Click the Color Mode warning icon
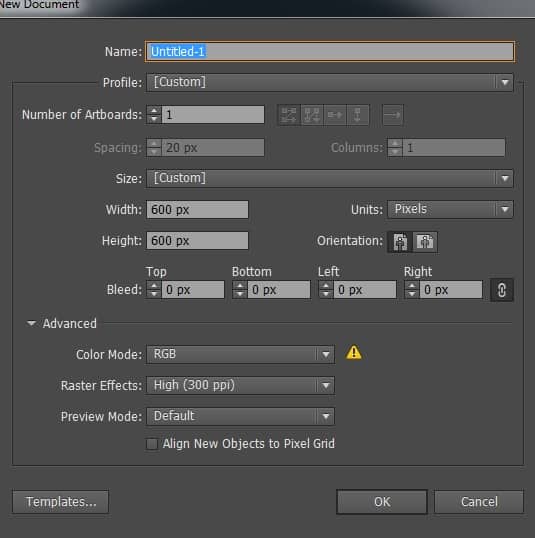The image size is (535, 538). [x=353, y=352]
